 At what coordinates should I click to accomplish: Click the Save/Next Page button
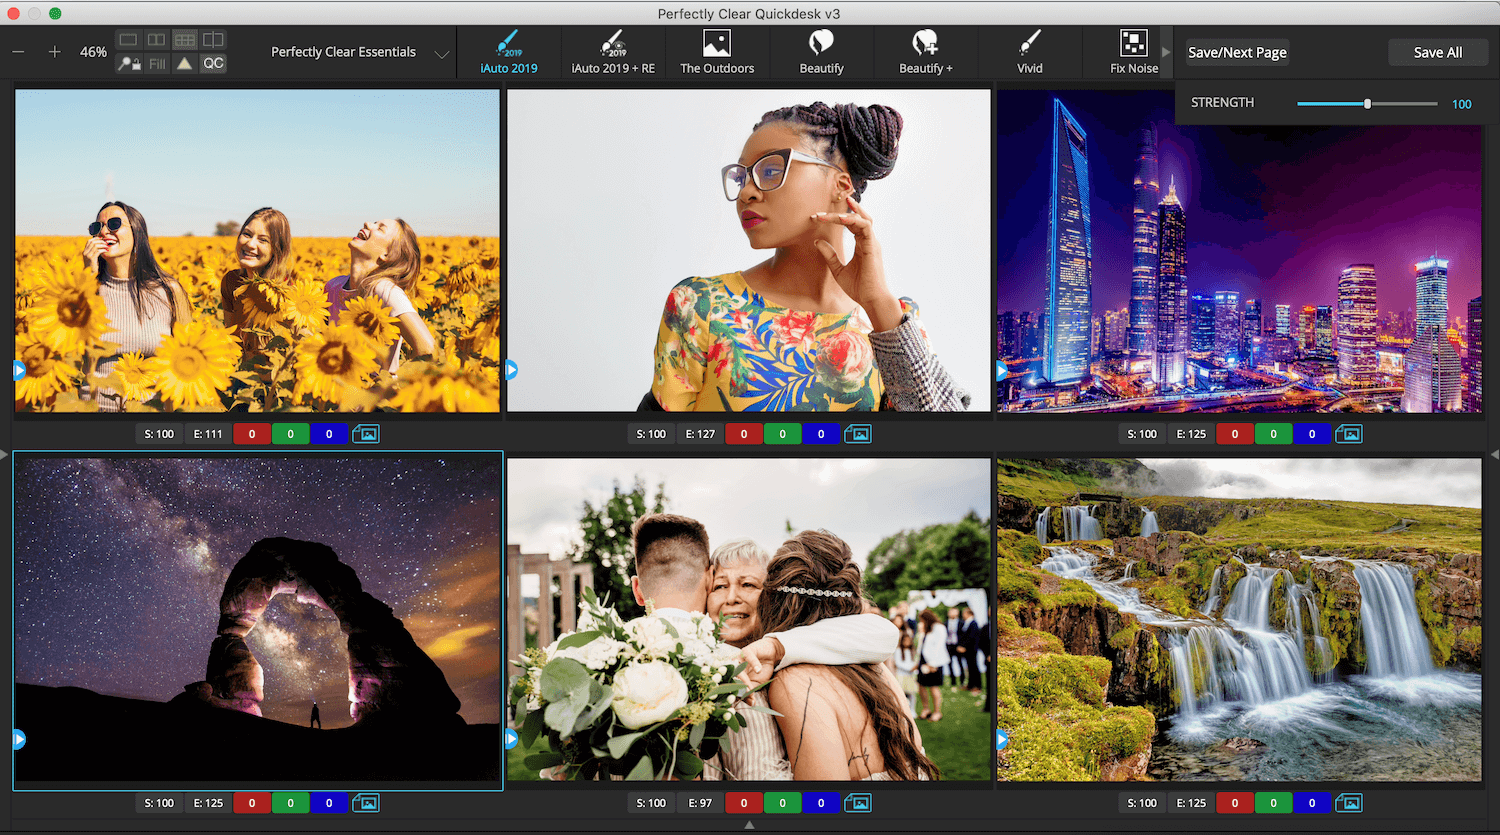[1237, 52]
